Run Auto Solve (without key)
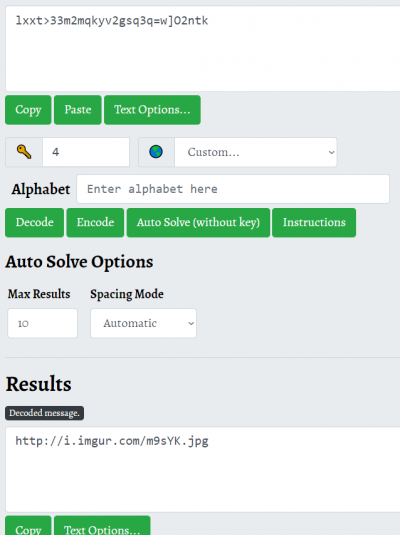Image resolution: width=400 pixels, height=535 pixels. (x=198, y=222)
